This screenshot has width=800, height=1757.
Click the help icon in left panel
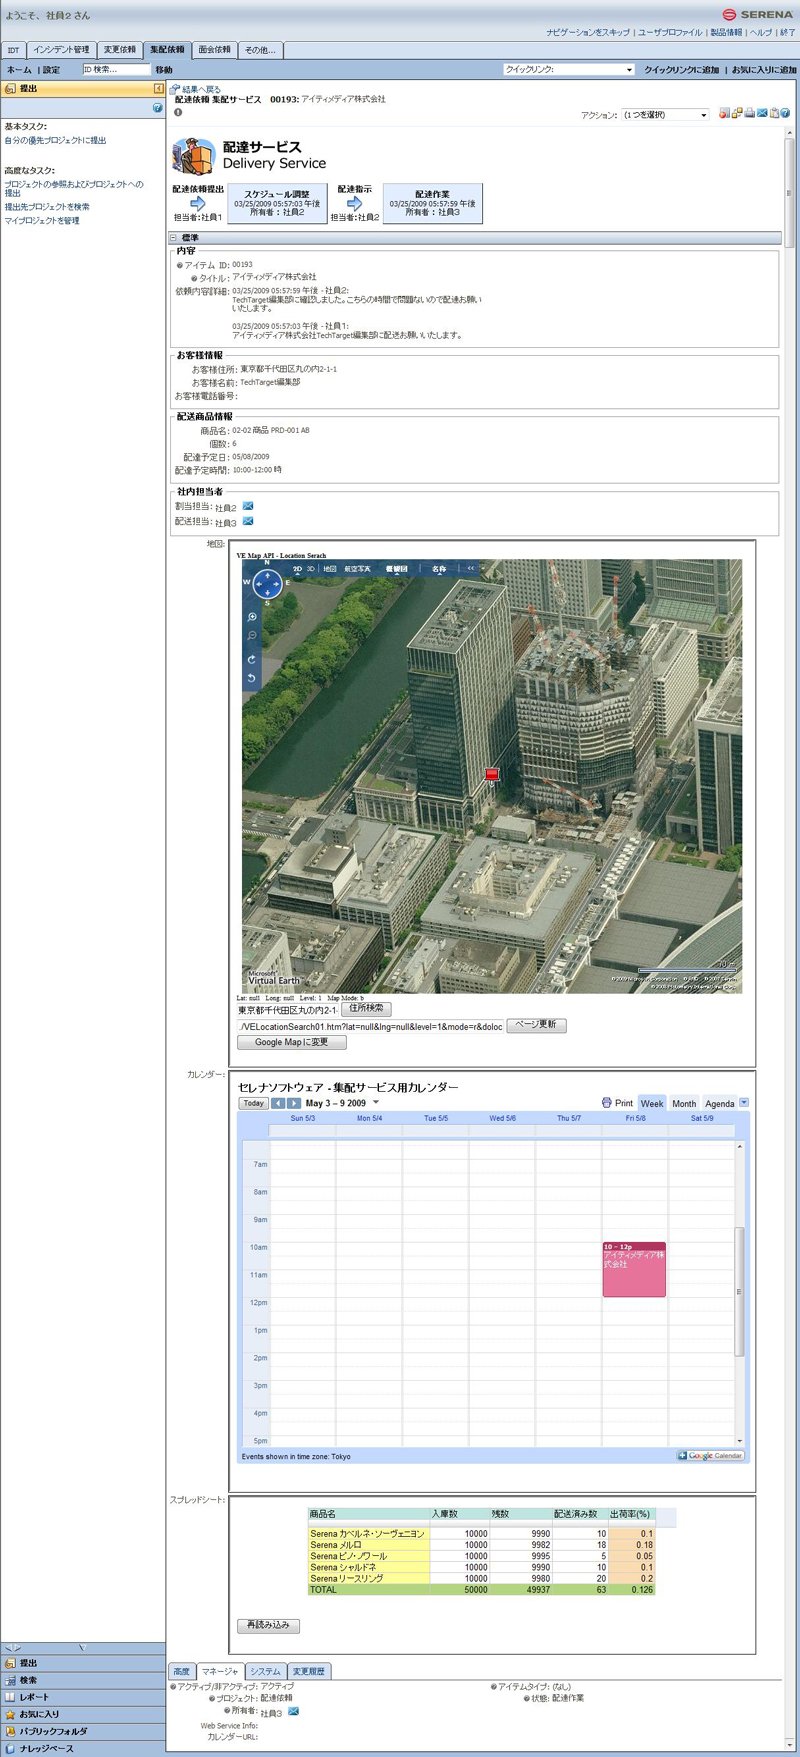tap(157, 108)
